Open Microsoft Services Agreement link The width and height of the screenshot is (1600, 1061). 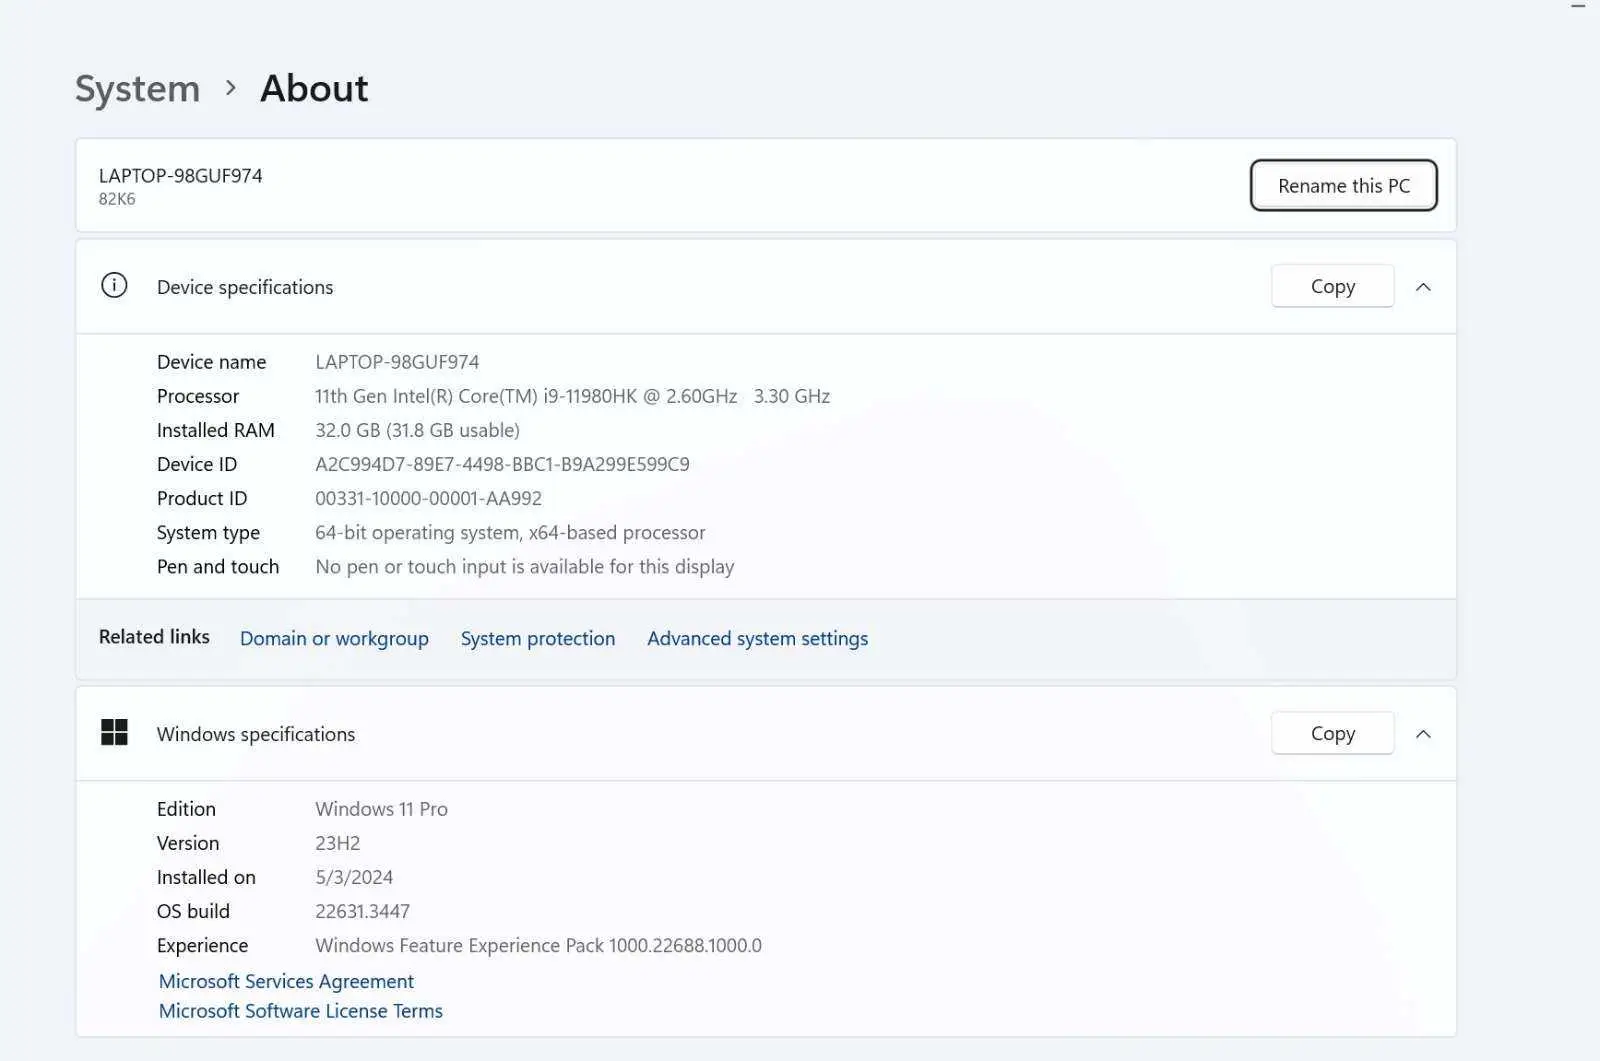point(286,981)
